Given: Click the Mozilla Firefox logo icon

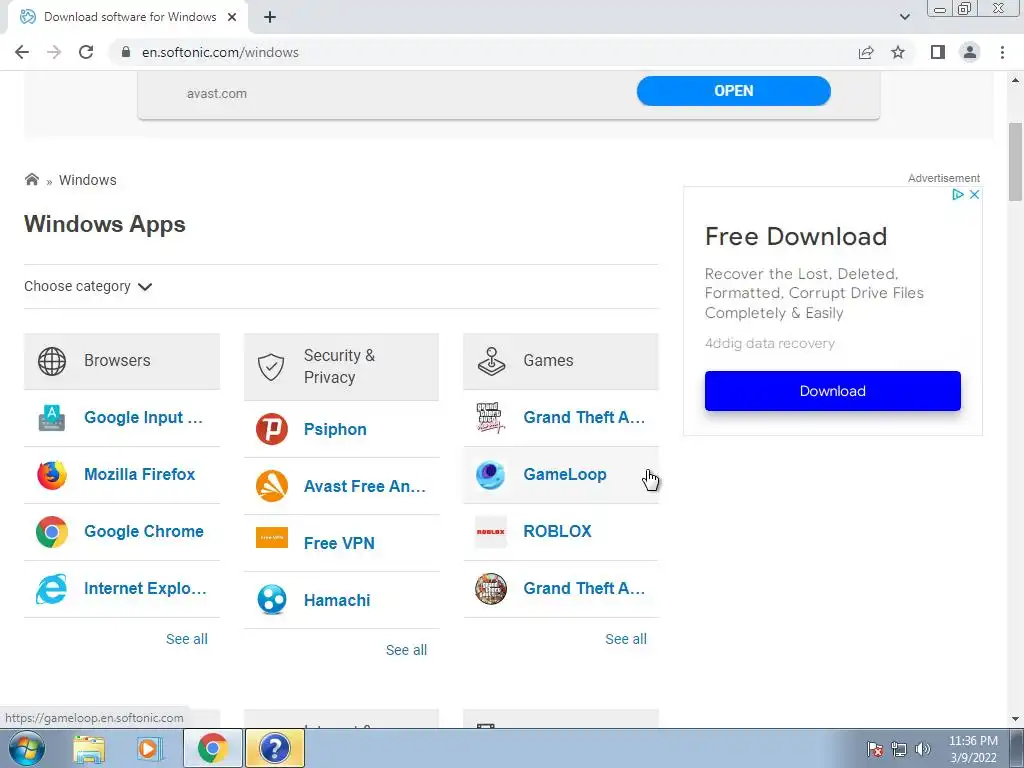Looking at the screenshot, I should click(52, 475).
